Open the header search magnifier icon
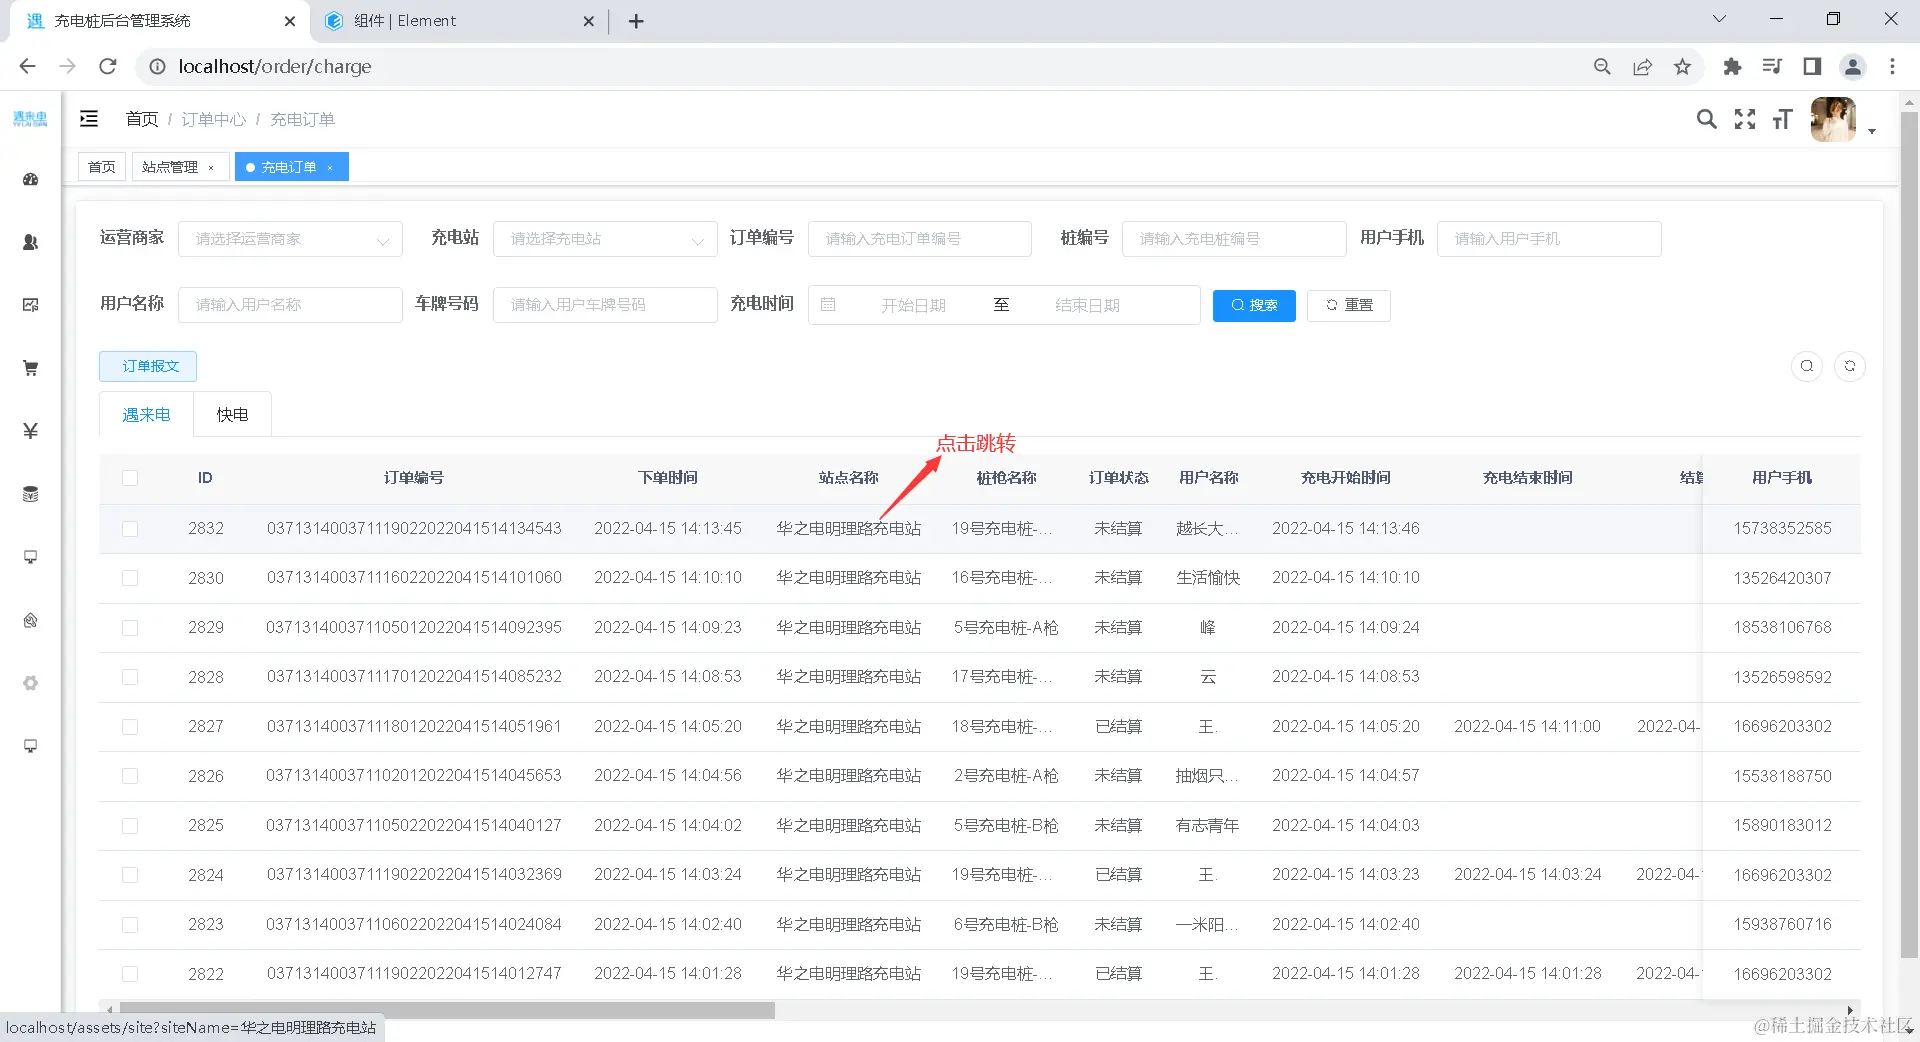The image size is (1920, 1042). point(1707,119)
